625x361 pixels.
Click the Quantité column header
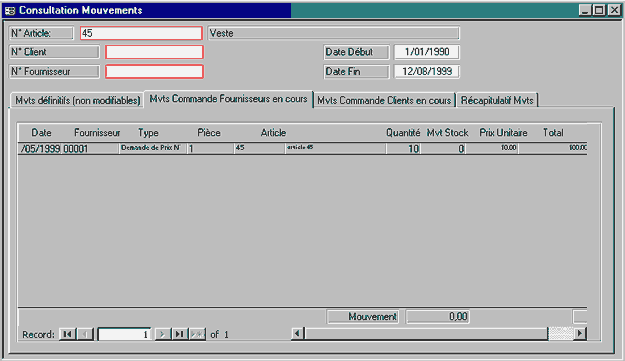pos(403,133)
